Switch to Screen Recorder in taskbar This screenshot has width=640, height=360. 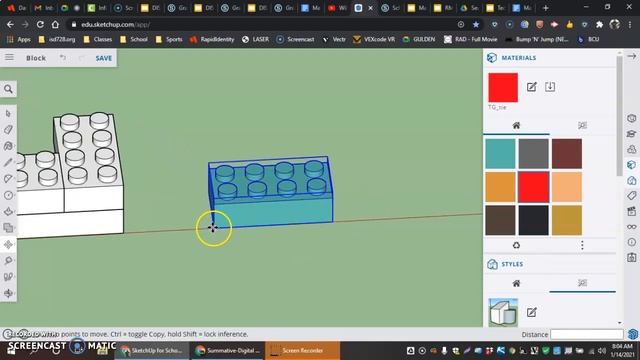pos(302,351)
